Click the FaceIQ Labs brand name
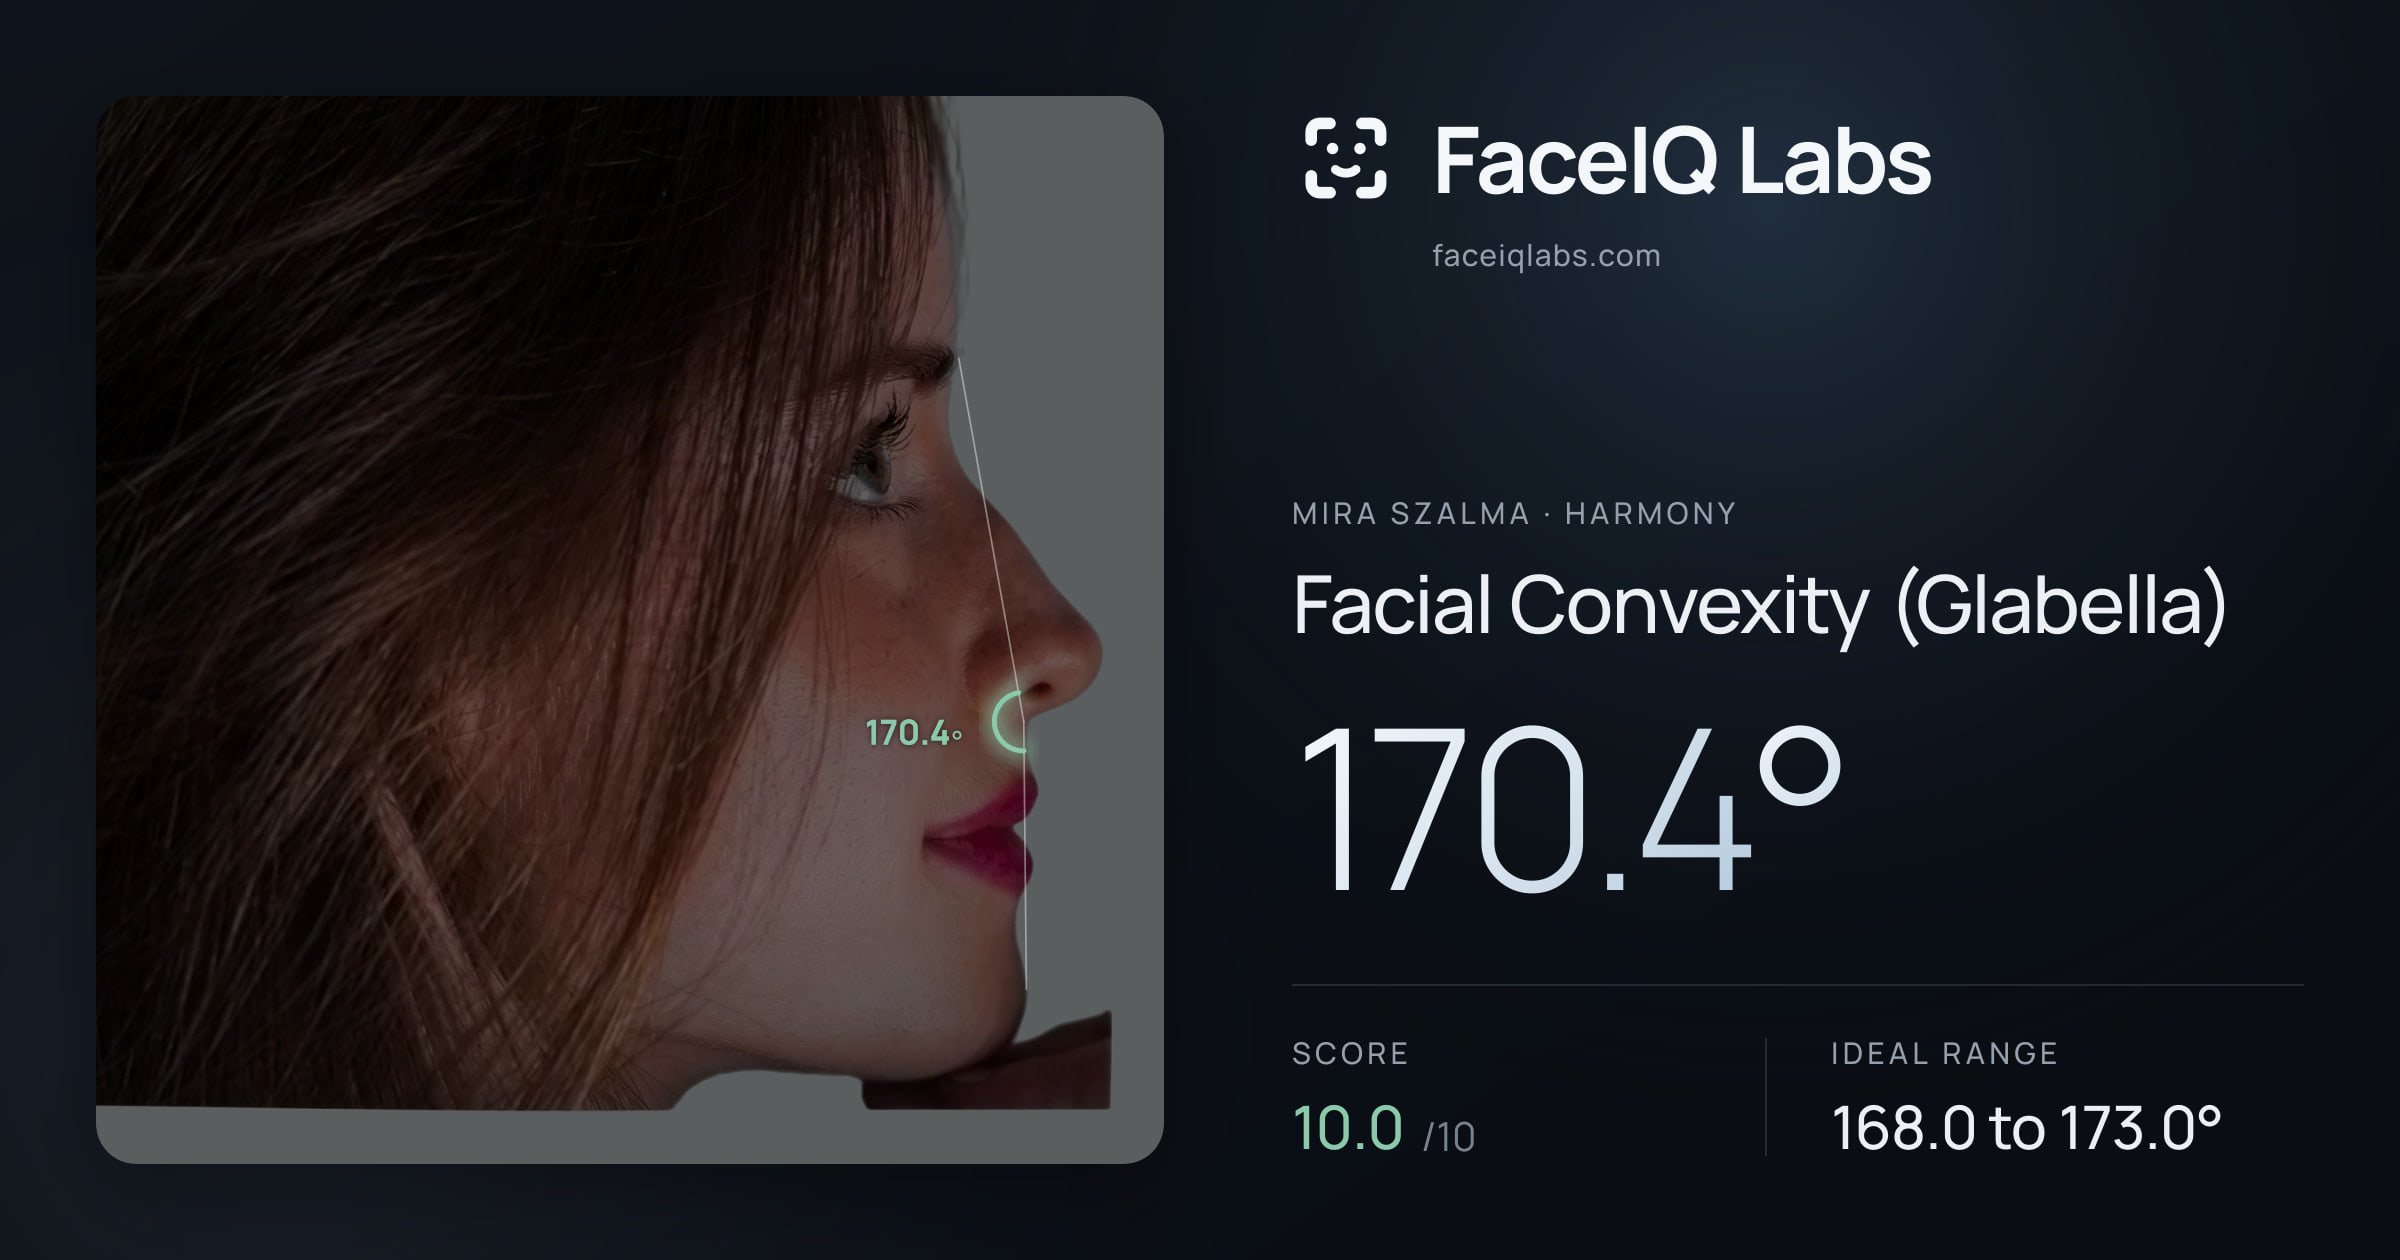Screen dimensions: 2400x1260 click(x=1682, y=160)
